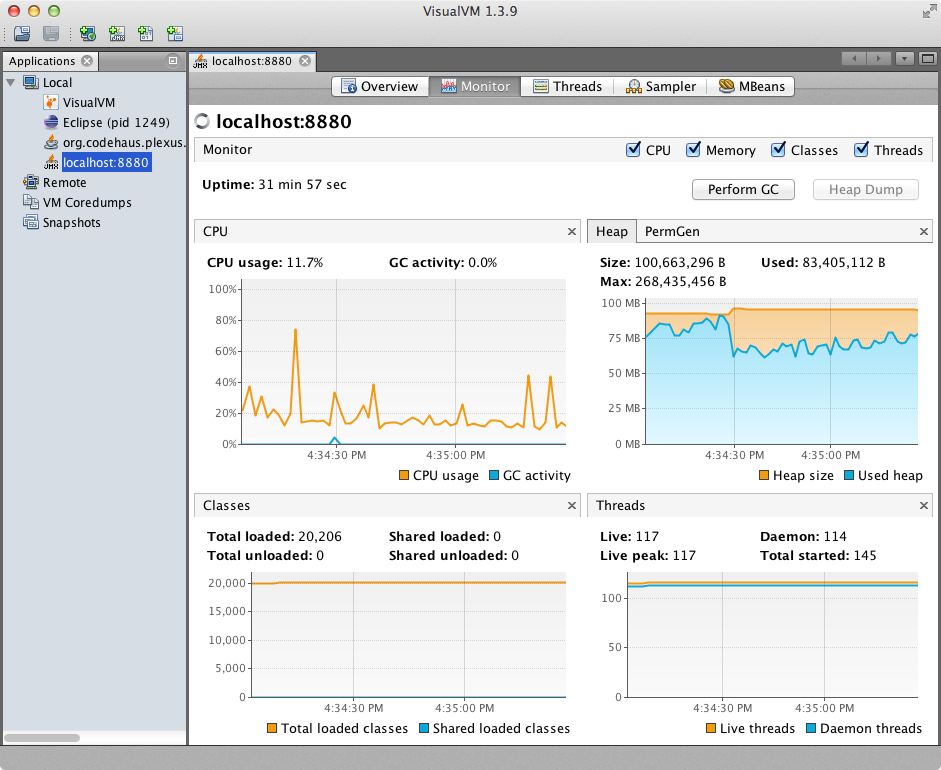Click the Max 268,435,456 B heap value
Image resolution: width=941 pixels, height=770 pixels.
pos(680,282)
